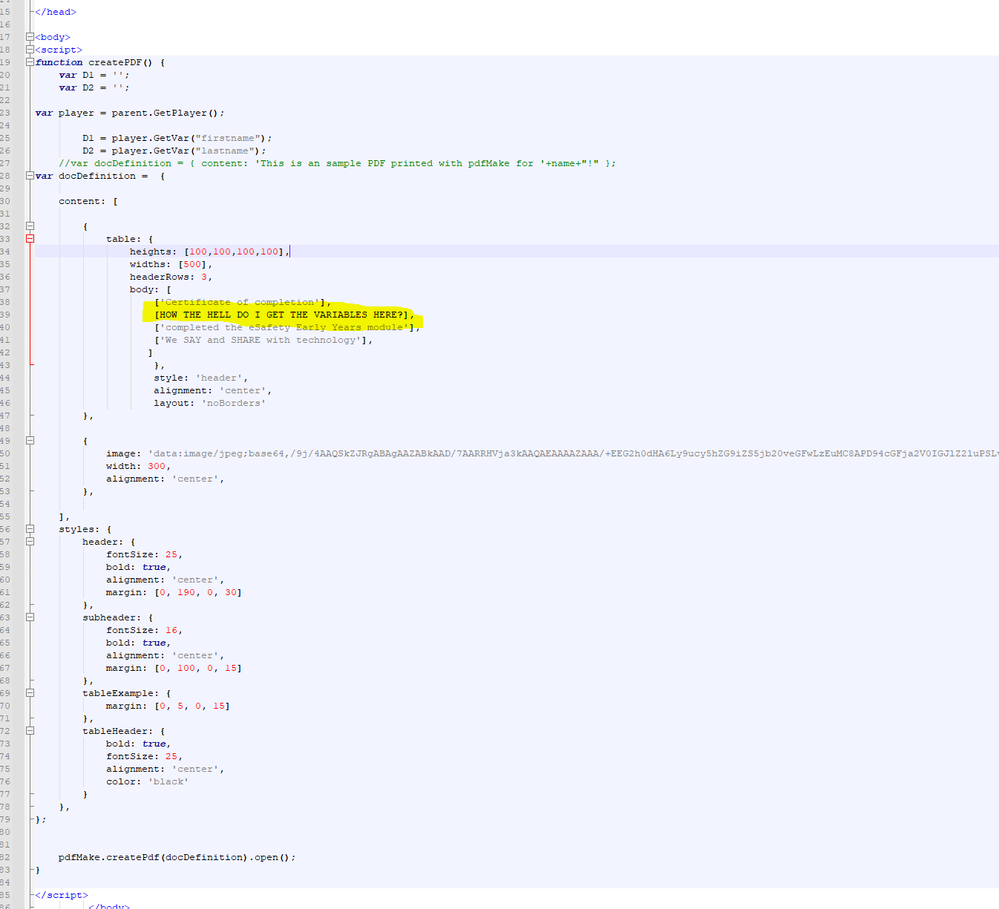999x909 pixels.
Task: Collapse the 'tableHeader: {' block
Action: tap(29, 731)
